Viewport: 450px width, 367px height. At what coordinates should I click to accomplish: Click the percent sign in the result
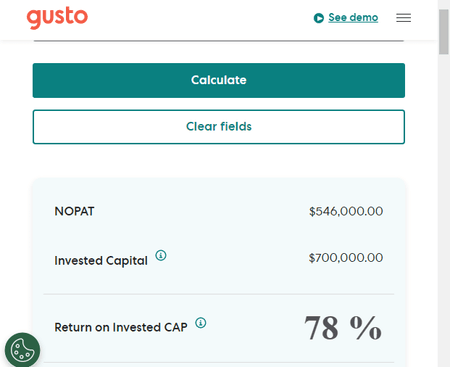pyautogui.click(x=366, y=328)
